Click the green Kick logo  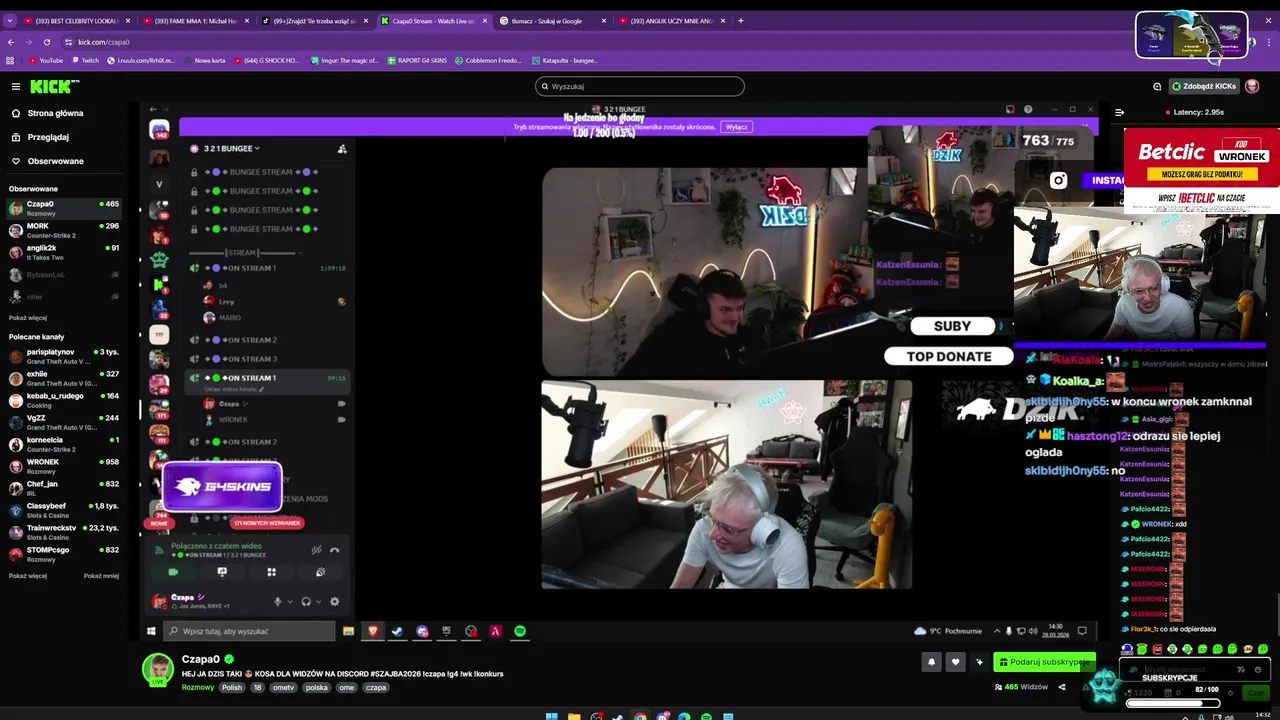(x=52, y=86)
